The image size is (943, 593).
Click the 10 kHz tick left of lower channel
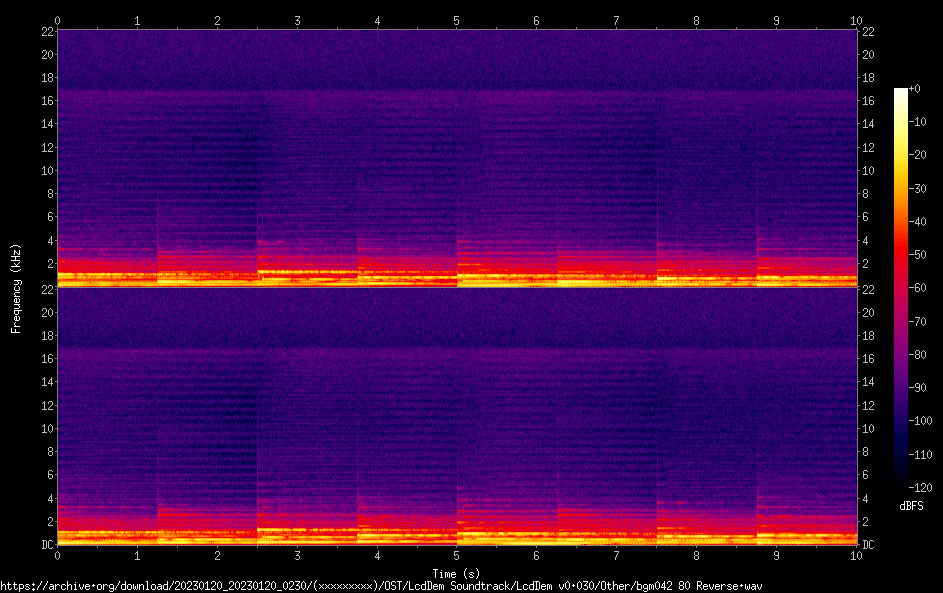[46, 429]
